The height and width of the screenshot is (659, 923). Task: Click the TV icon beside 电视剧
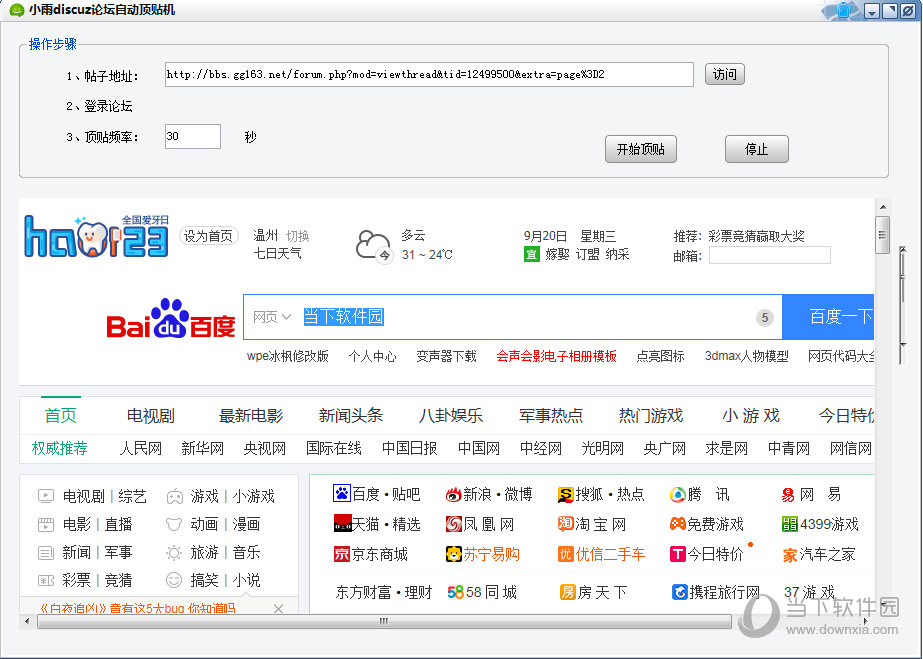[46, 496]
